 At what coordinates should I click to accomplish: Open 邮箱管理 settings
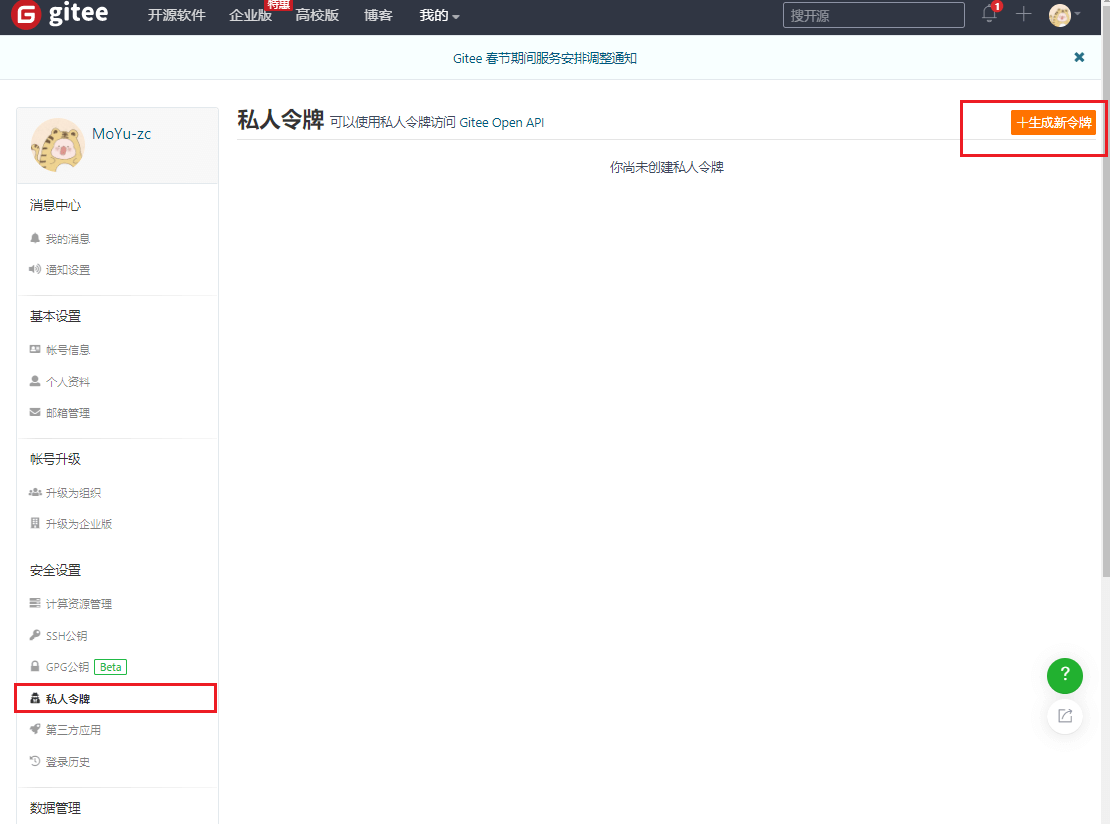pyautogui.click(x=68, y=413)
